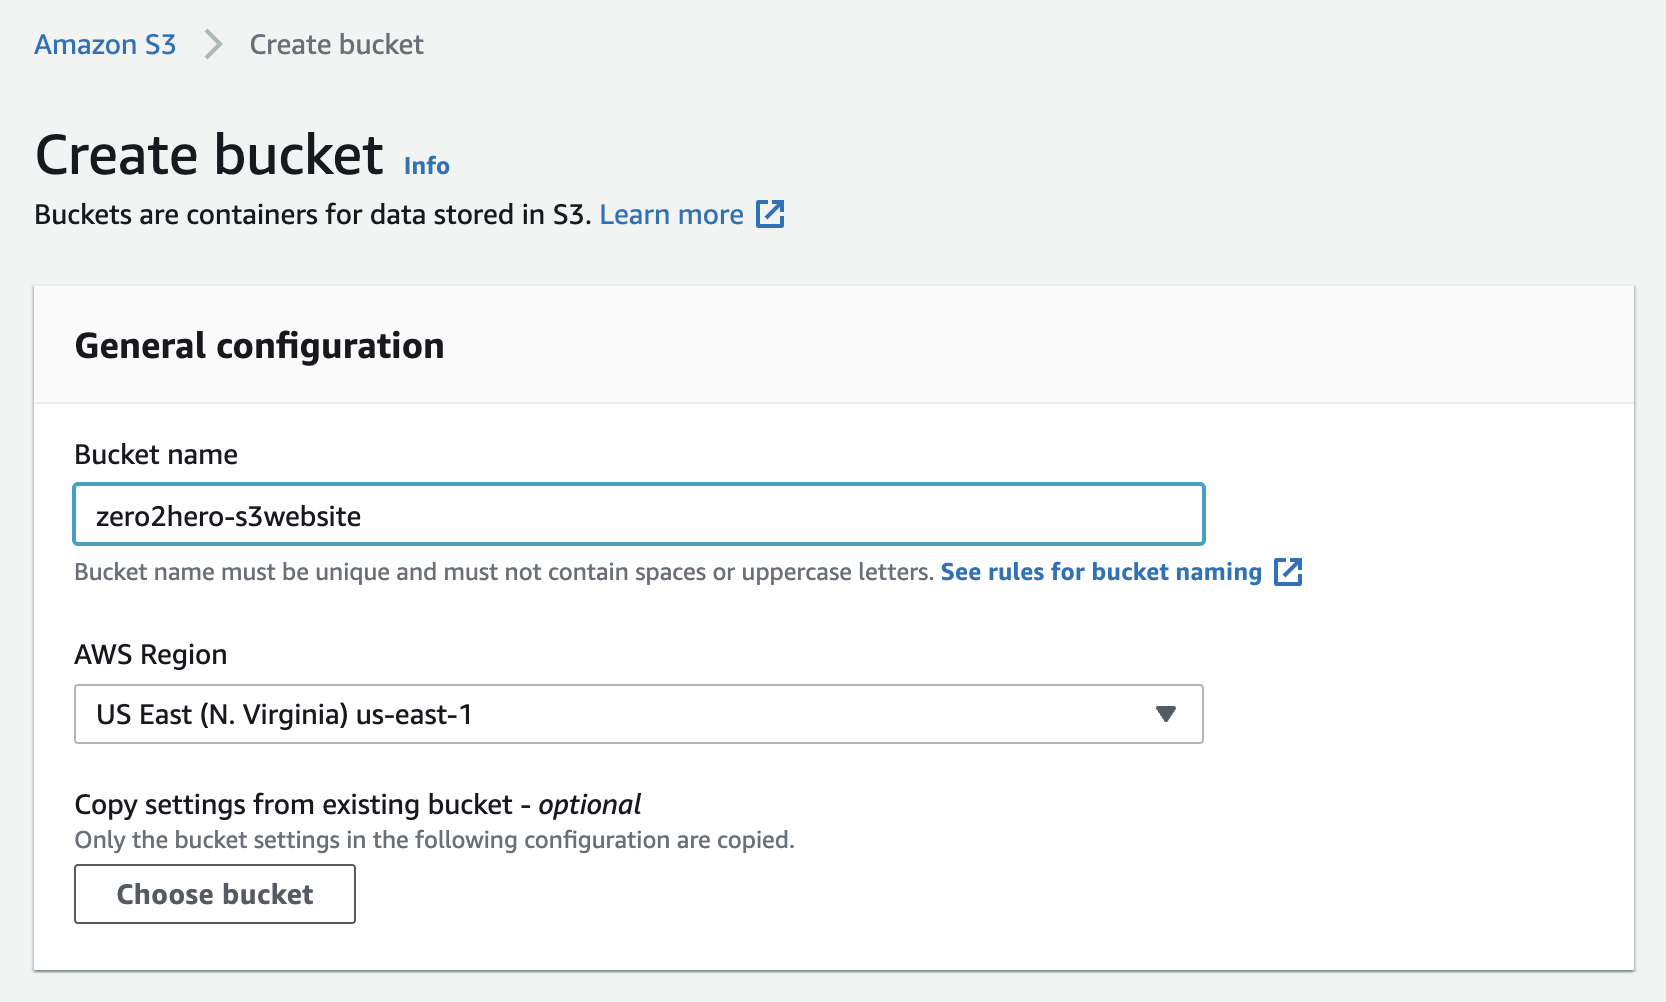The image size is (1666, 1002).
Task: Follow the Learn more link
Action: click(671, 215)
